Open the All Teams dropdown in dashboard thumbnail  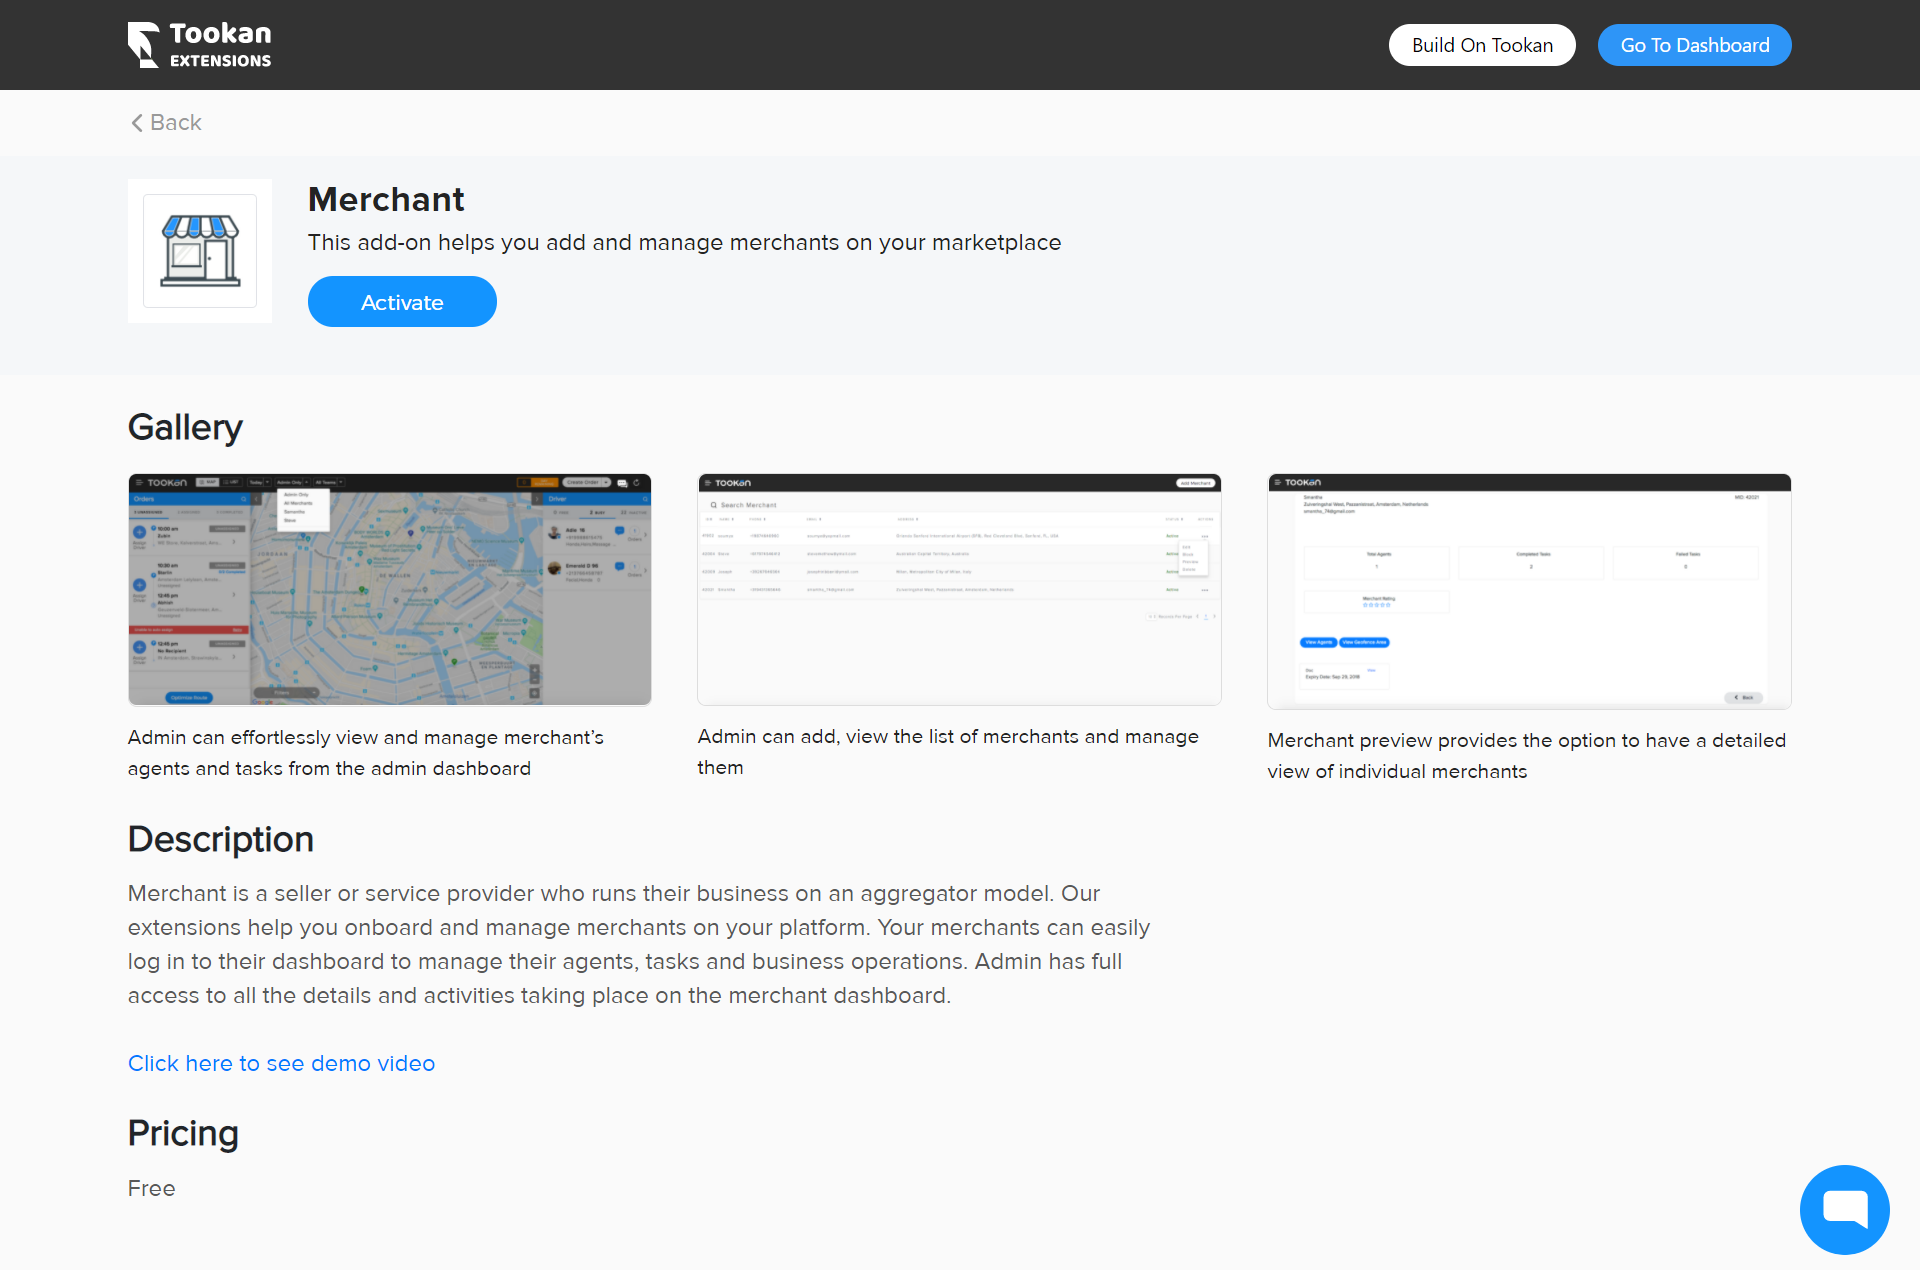[327, 482]
